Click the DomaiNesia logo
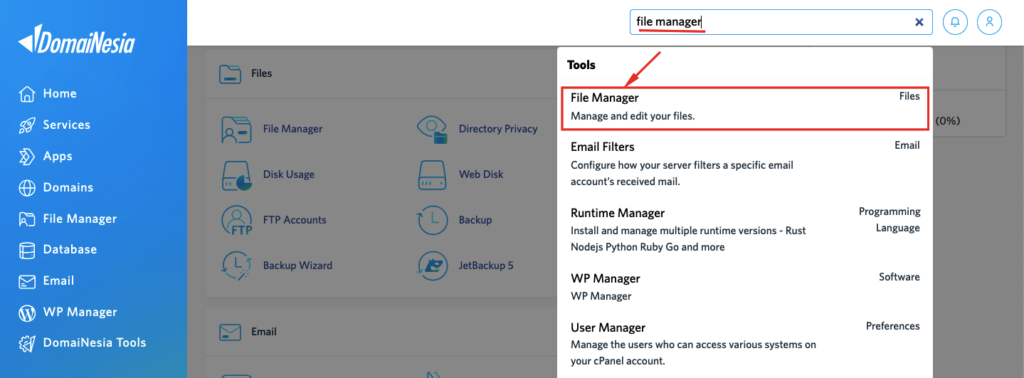Screen dimensions: 1024x378 (76, 41)
